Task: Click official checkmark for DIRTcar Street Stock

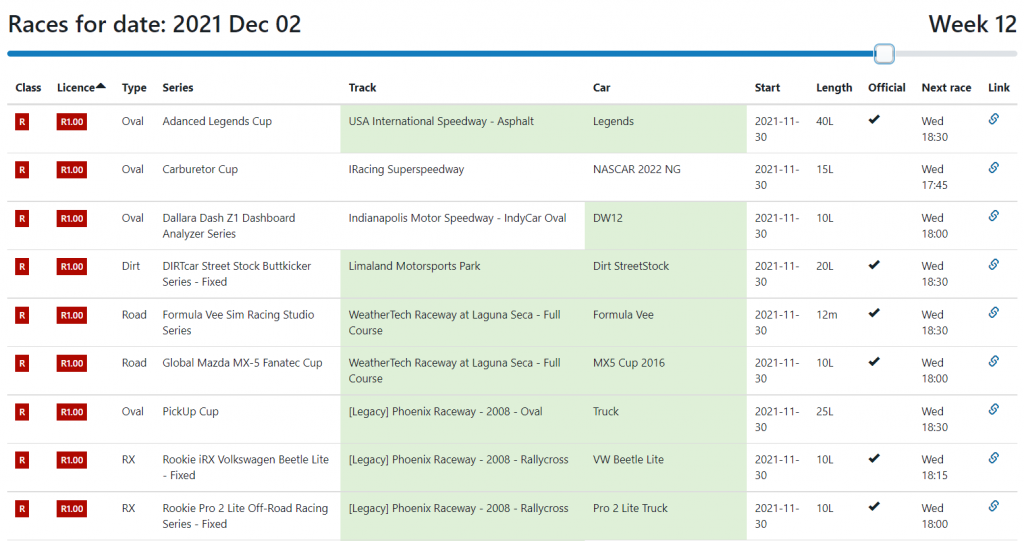Action: click(874, 265)
